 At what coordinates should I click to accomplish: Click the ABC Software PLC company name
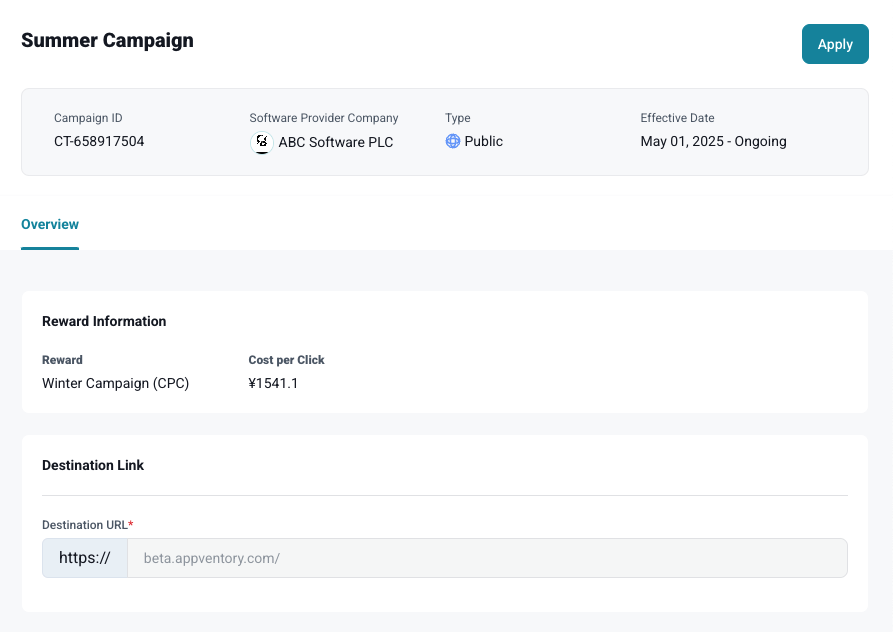pyautogui.click(x=335, y=142)
